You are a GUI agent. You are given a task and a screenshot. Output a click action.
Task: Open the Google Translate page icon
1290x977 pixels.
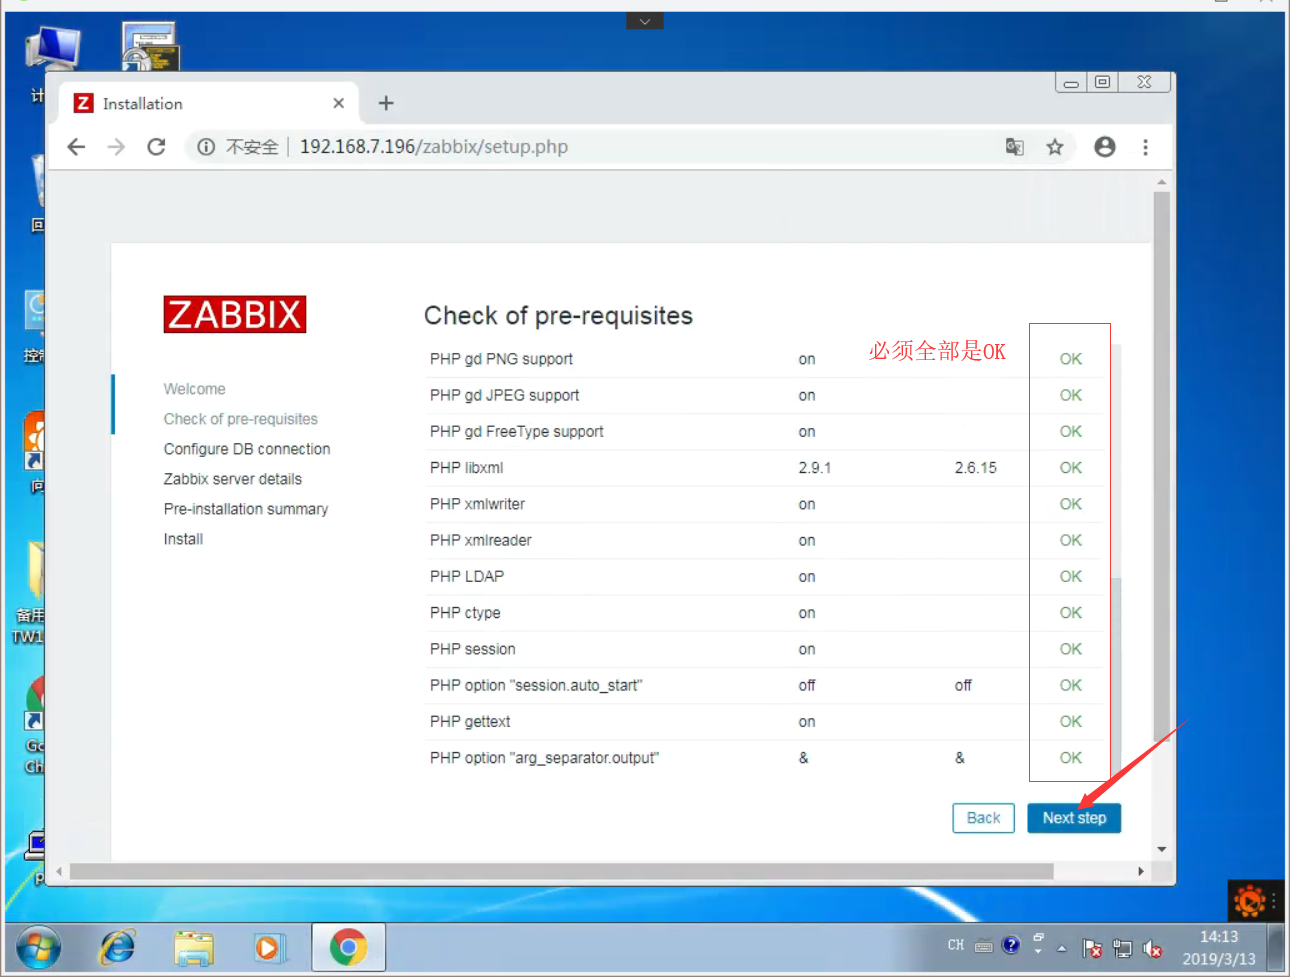(x=1014, y=147)
